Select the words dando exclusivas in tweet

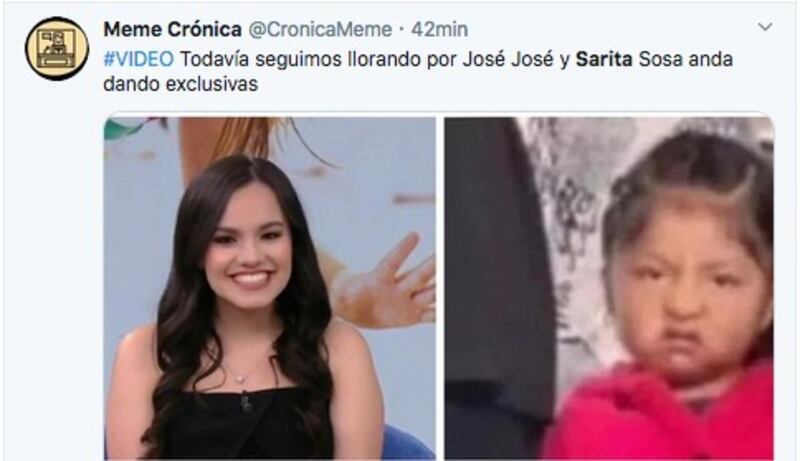181,84
